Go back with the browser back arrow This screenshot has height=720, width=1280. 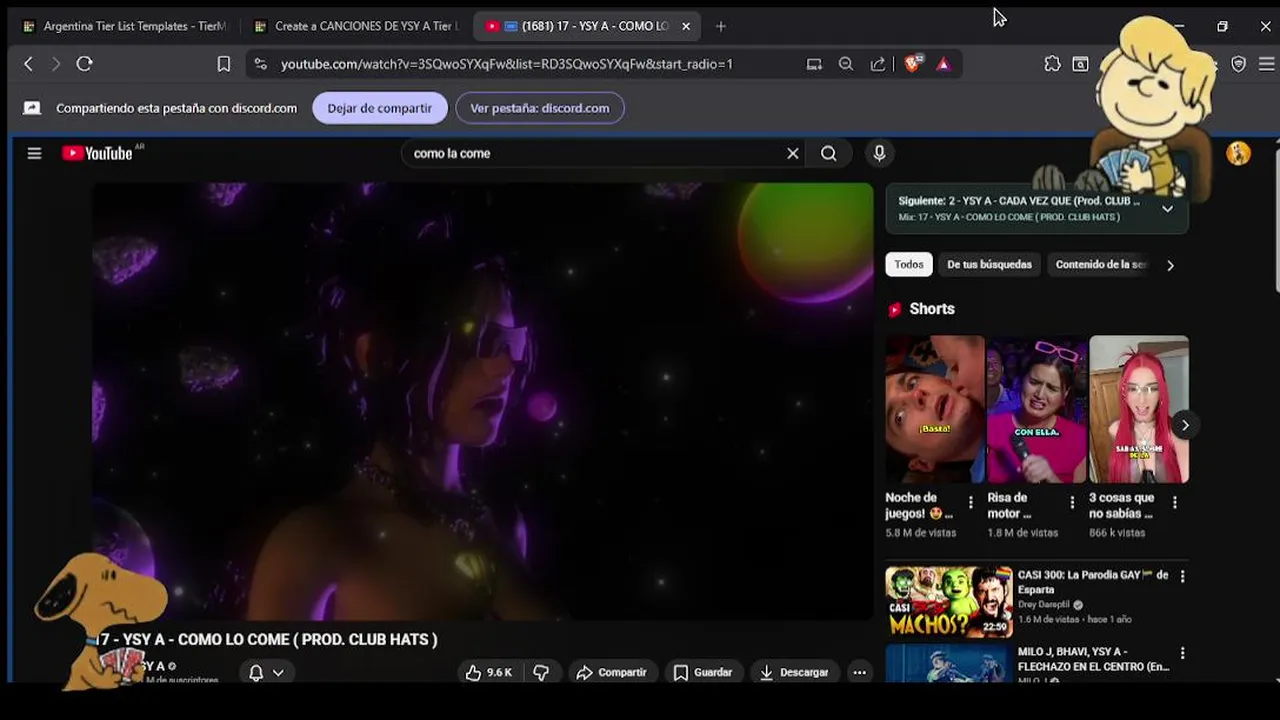(28, 64)
